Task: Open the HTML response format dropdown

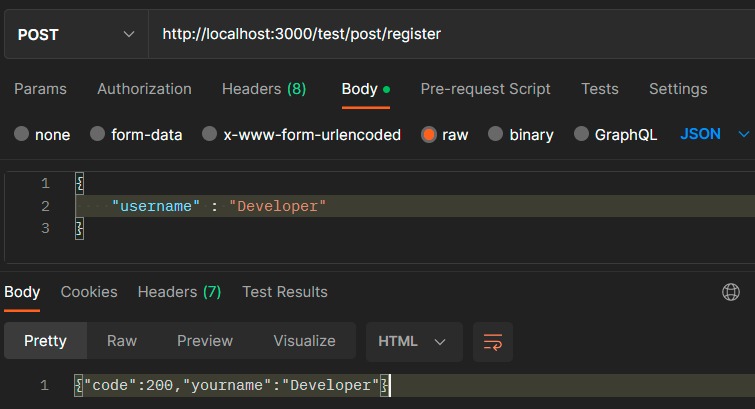Action: tap(414, 342)
